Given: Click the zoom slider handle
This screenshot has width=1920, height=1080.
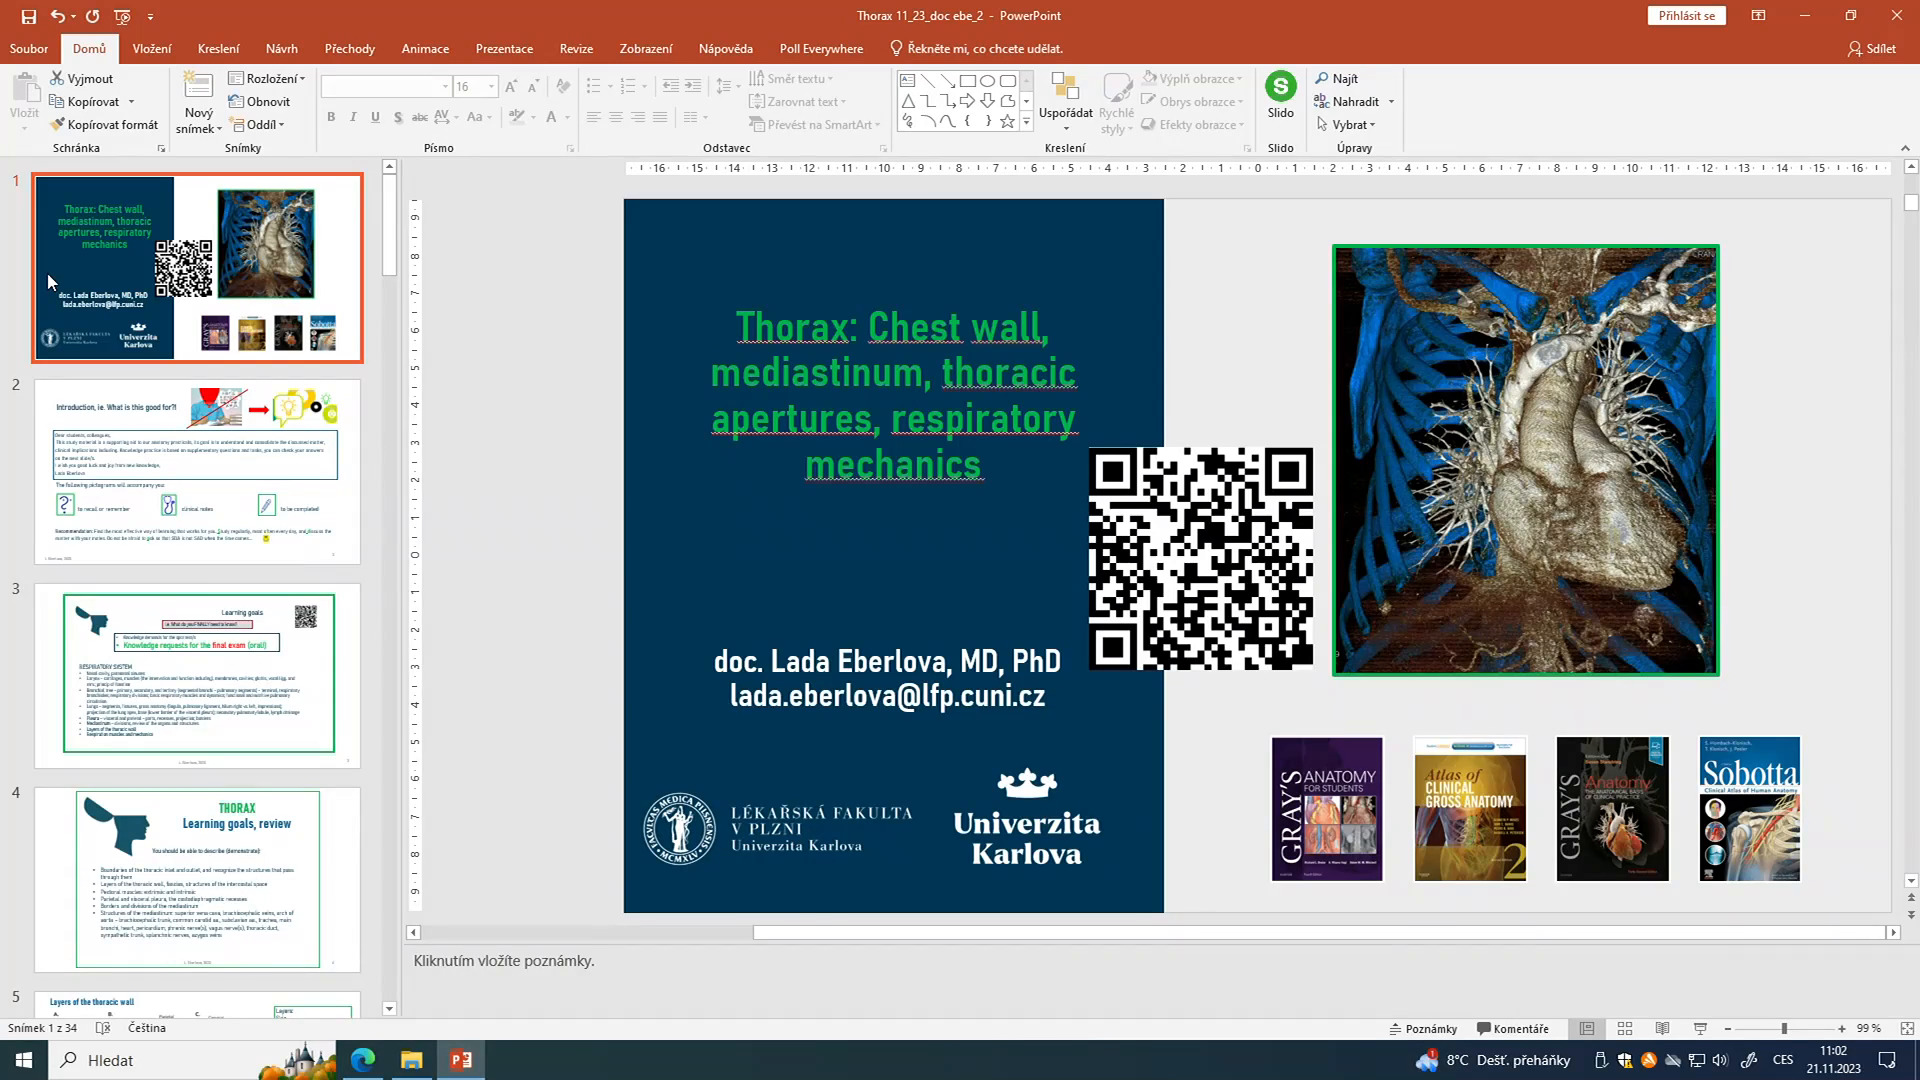Looking at the screenshot, I should pos(1784,1028).
